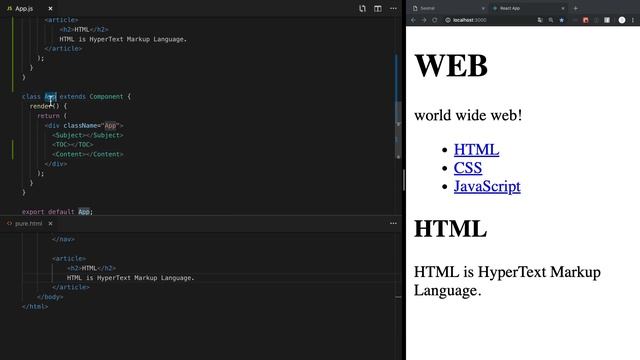Bookmark this page with star icon

pyautogui.click(x=562, y=20)
